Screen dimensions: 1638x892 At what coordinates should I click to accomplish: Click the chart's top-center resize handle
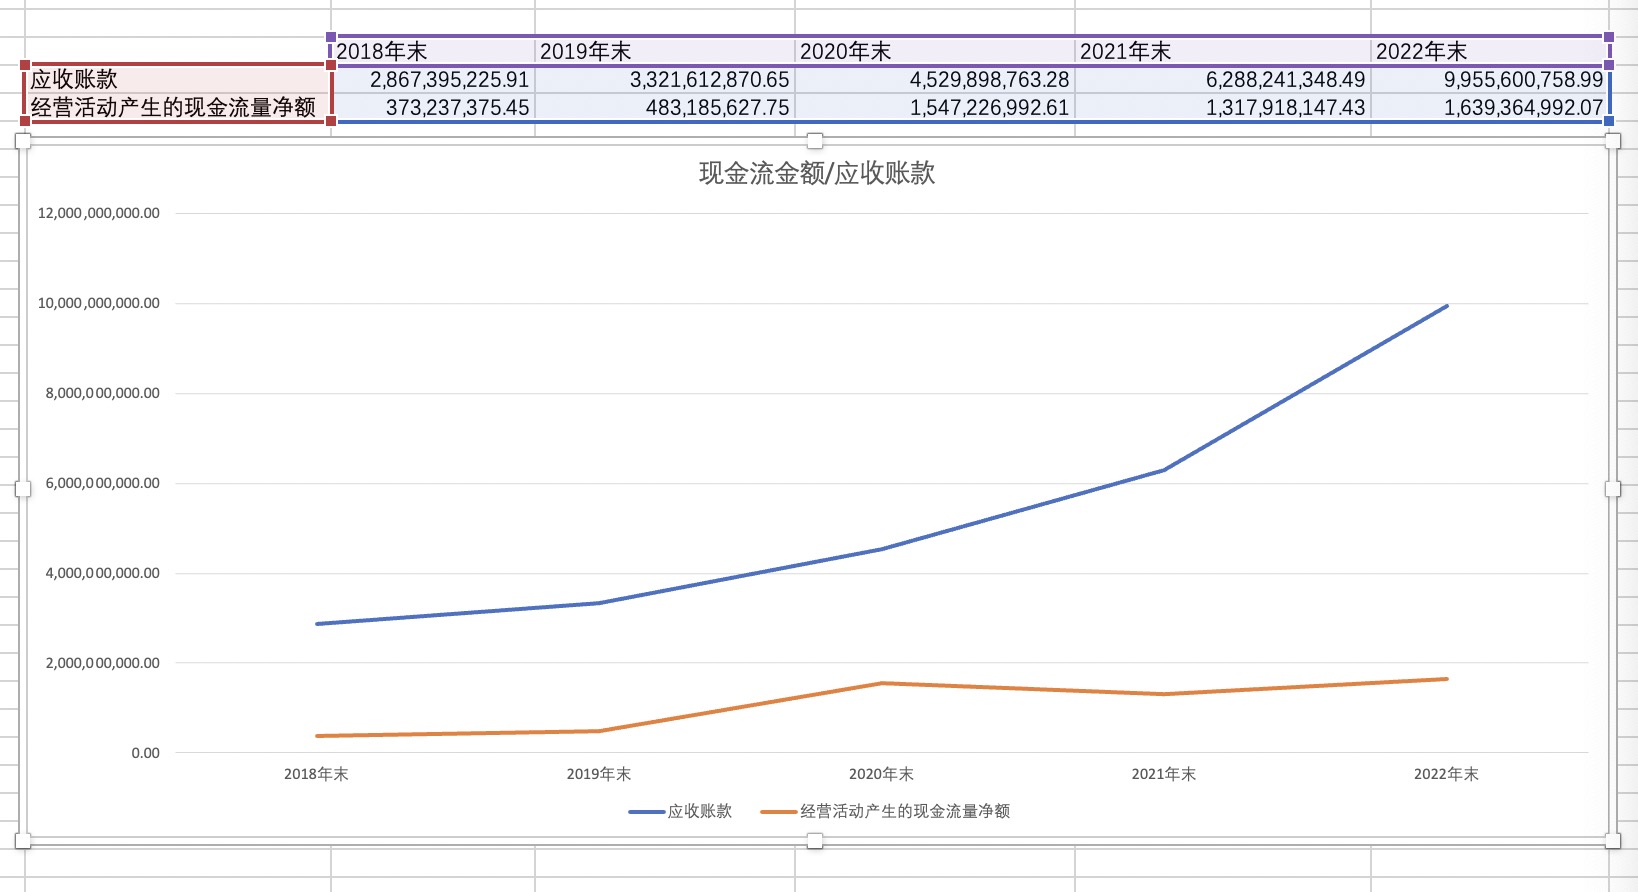[815, 141]
